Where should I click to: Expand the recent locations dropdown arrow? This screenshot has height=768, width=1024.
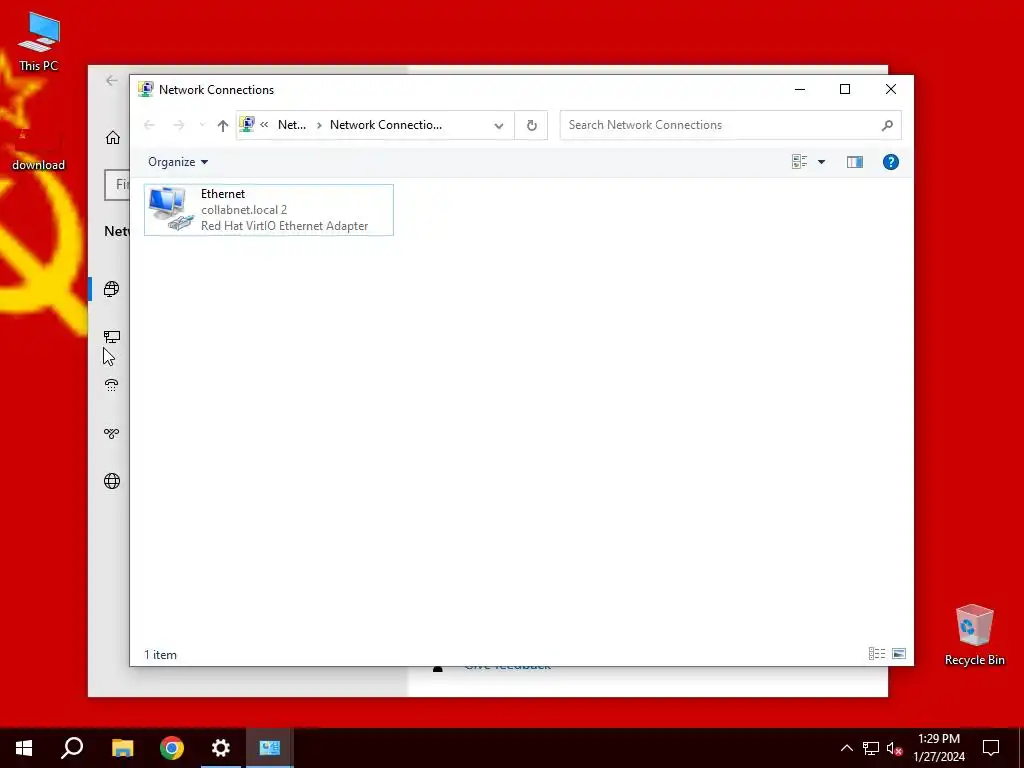[202, 125]
